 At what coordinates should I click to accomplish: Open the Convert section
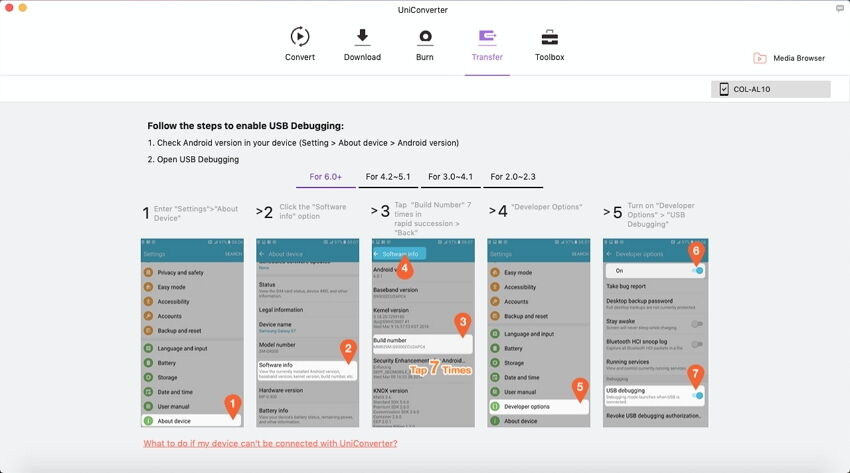300,44
